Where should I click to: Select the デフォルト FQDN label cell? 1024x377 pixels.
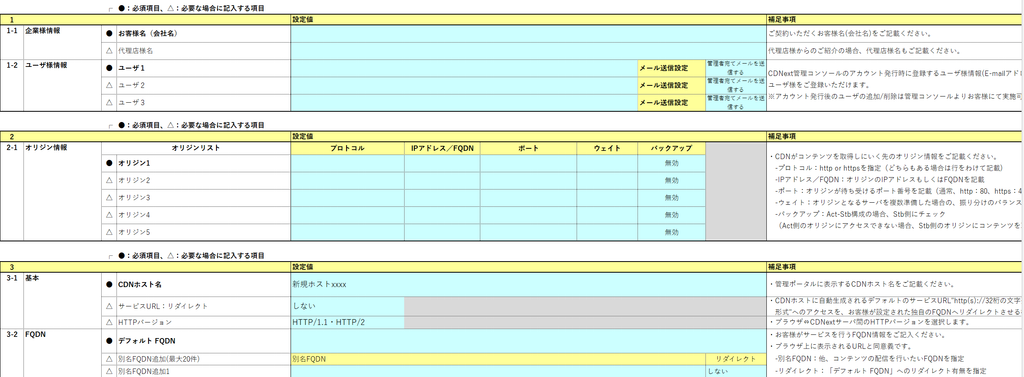pos(204,340)
